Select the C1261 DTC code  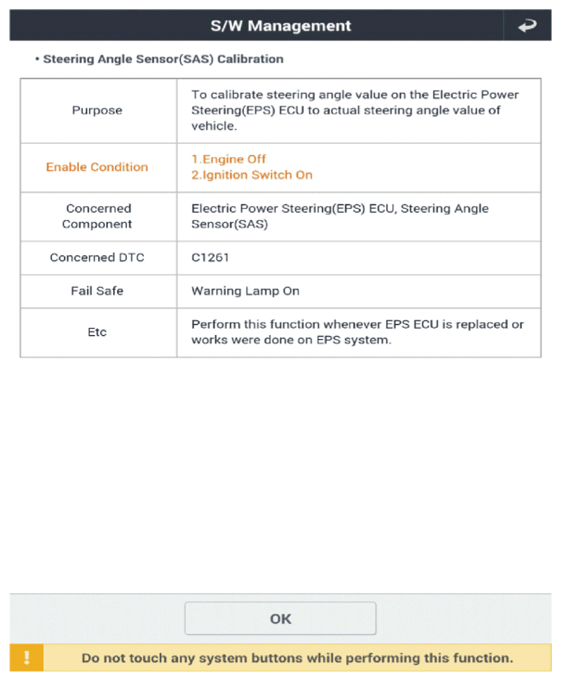point(210,258)
